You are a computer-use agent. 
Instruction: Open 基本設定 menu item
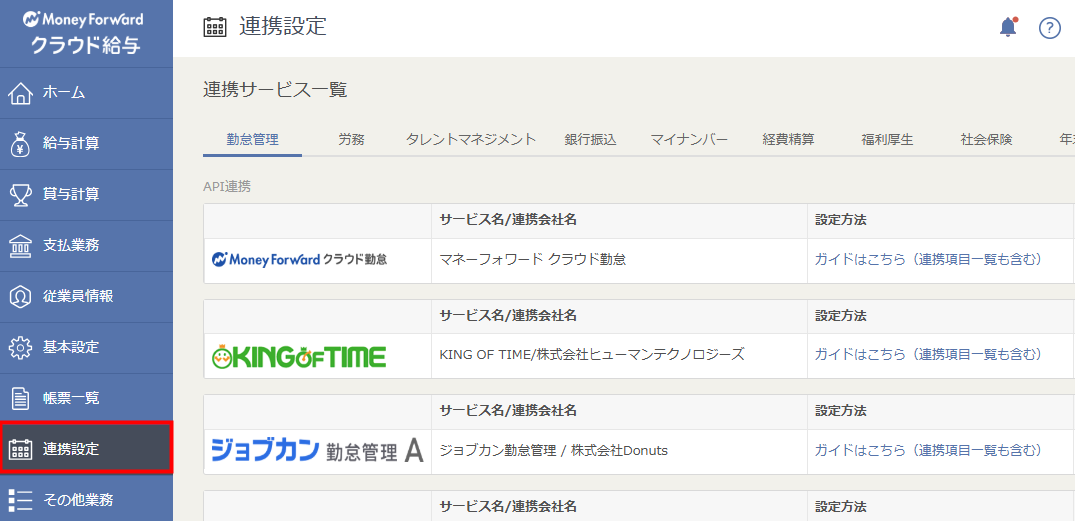pyautogui.click(x=86, y=347)
